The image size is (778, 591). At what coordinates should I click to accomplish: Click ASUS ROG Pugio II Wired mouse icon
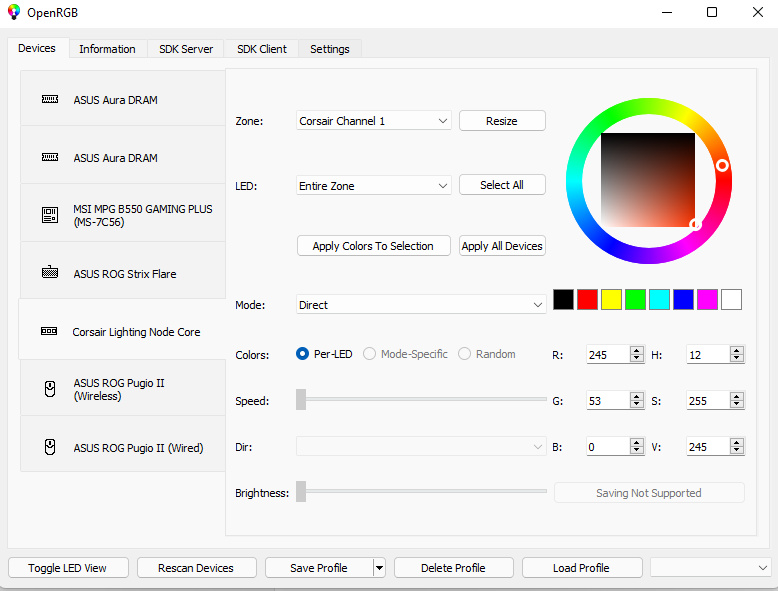click(50, 448)
